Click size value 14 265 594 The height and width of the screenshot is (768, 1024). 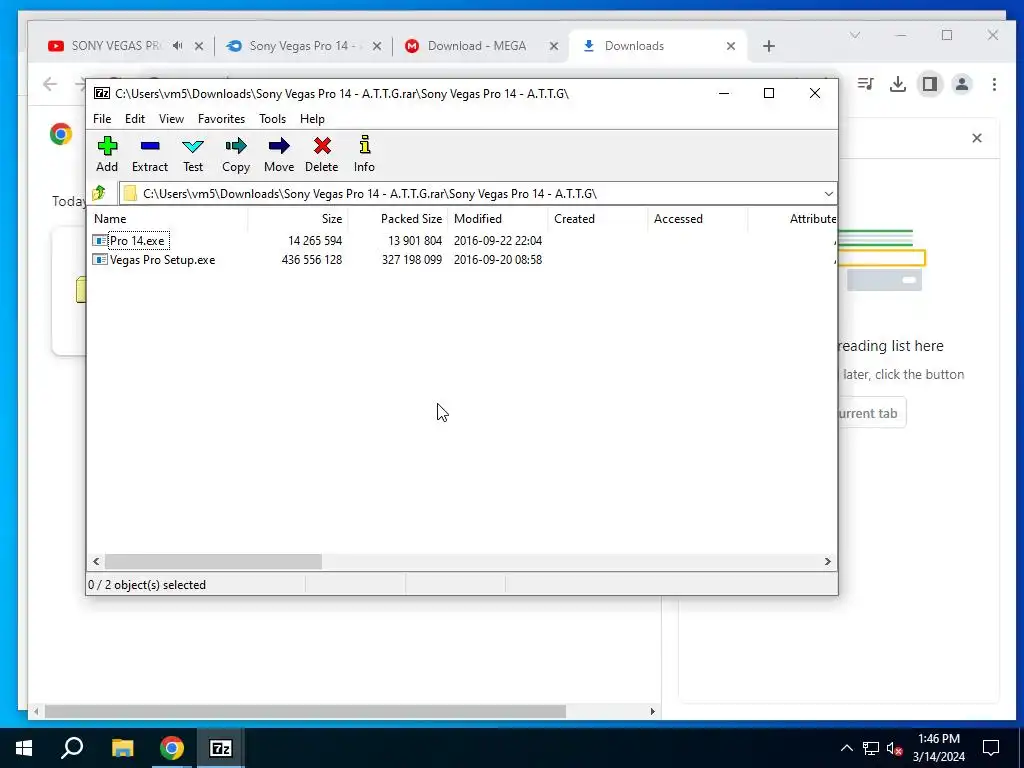pos(315,241)
